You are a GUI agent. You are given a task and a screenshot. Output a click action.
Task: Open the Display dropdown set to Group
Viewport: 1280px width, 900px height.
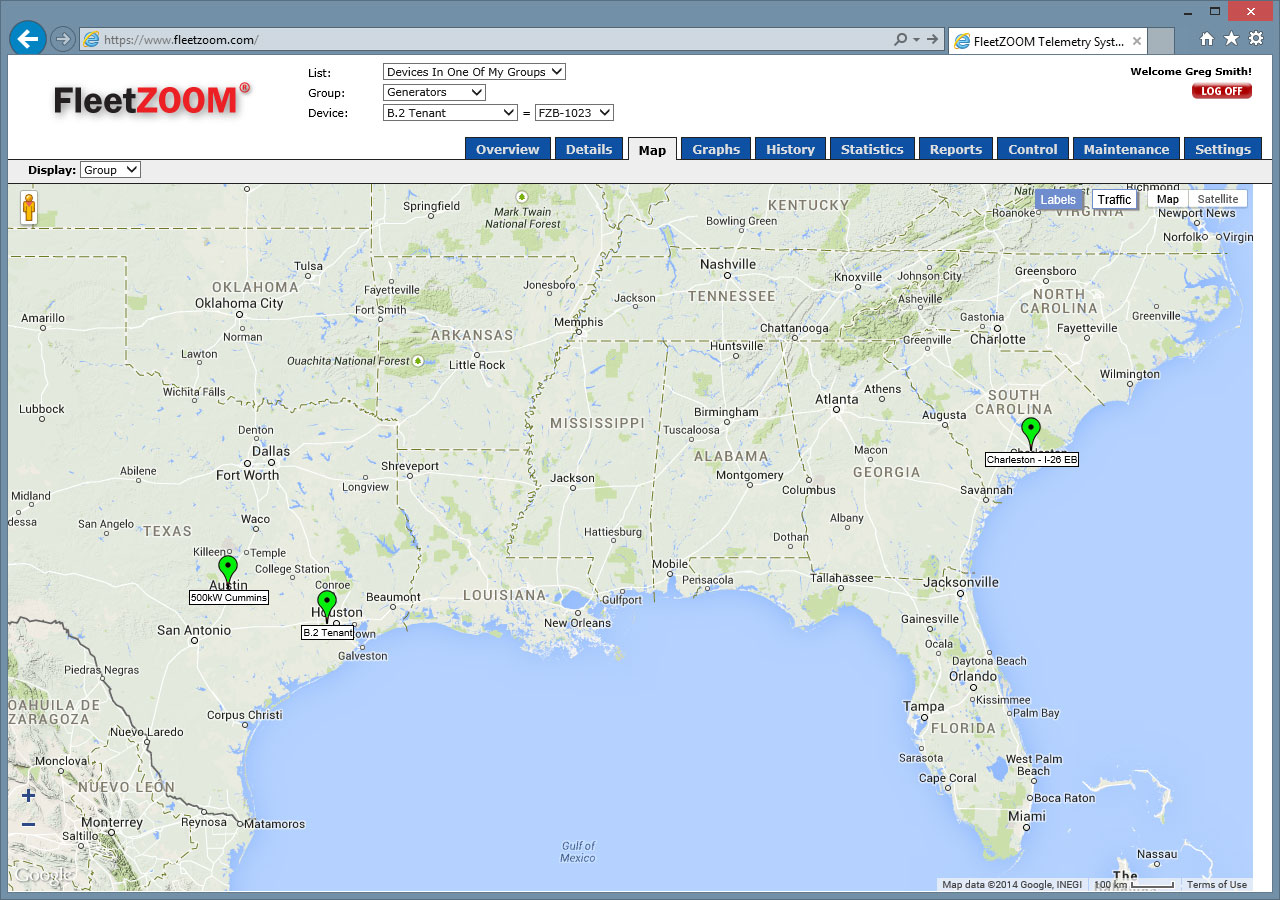tap(110, 170)
